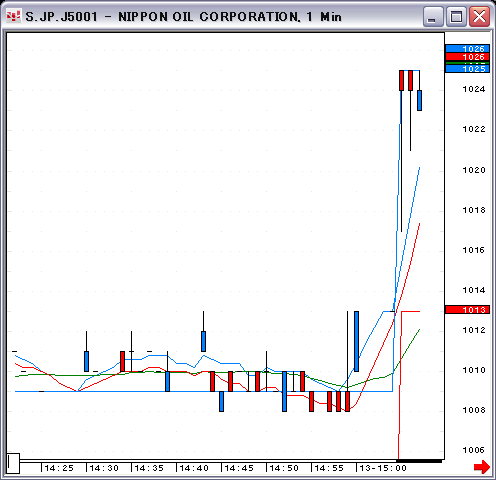Click the small box at bottom-left of chart

click(x=13, y=463)
